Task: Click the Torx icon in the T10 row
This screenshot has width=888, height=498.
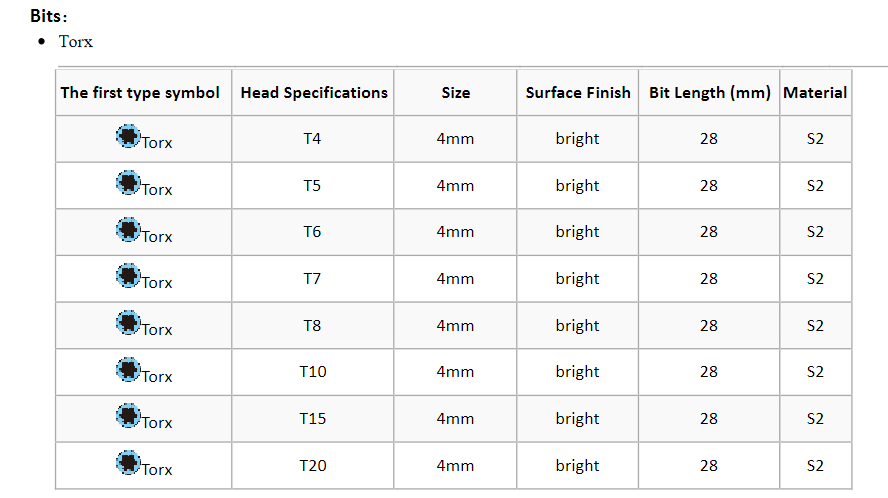Action: tap(128, 369)
